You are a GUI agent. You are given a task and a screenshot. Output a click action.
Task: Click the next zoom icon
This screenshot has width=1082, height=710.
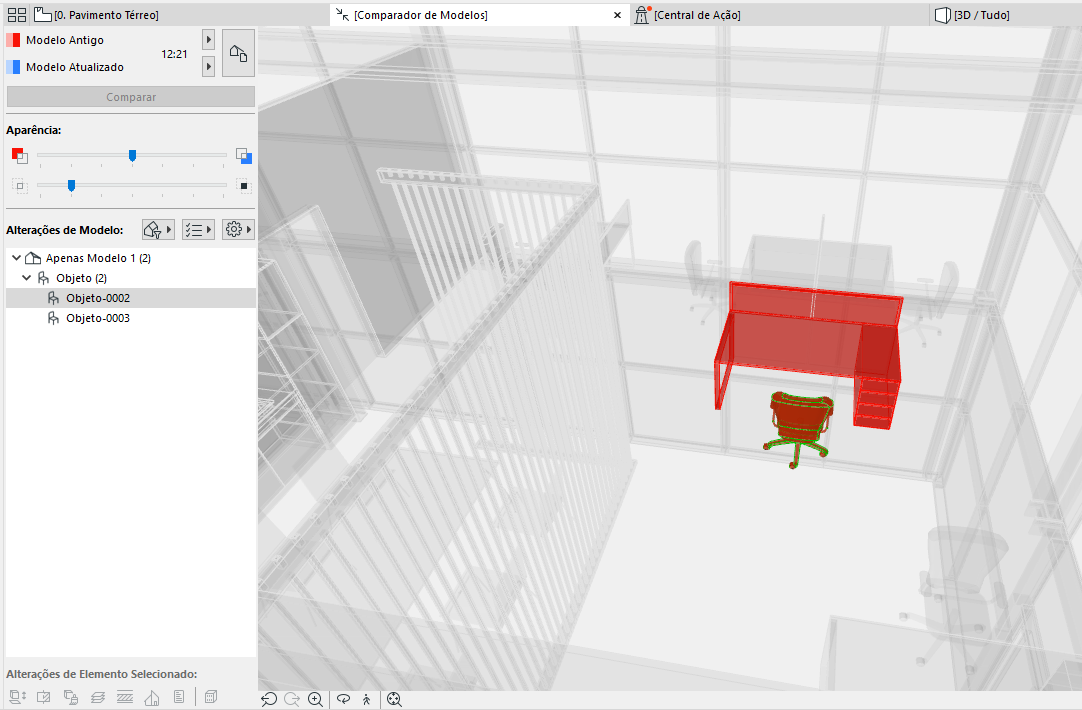point(292,699)
